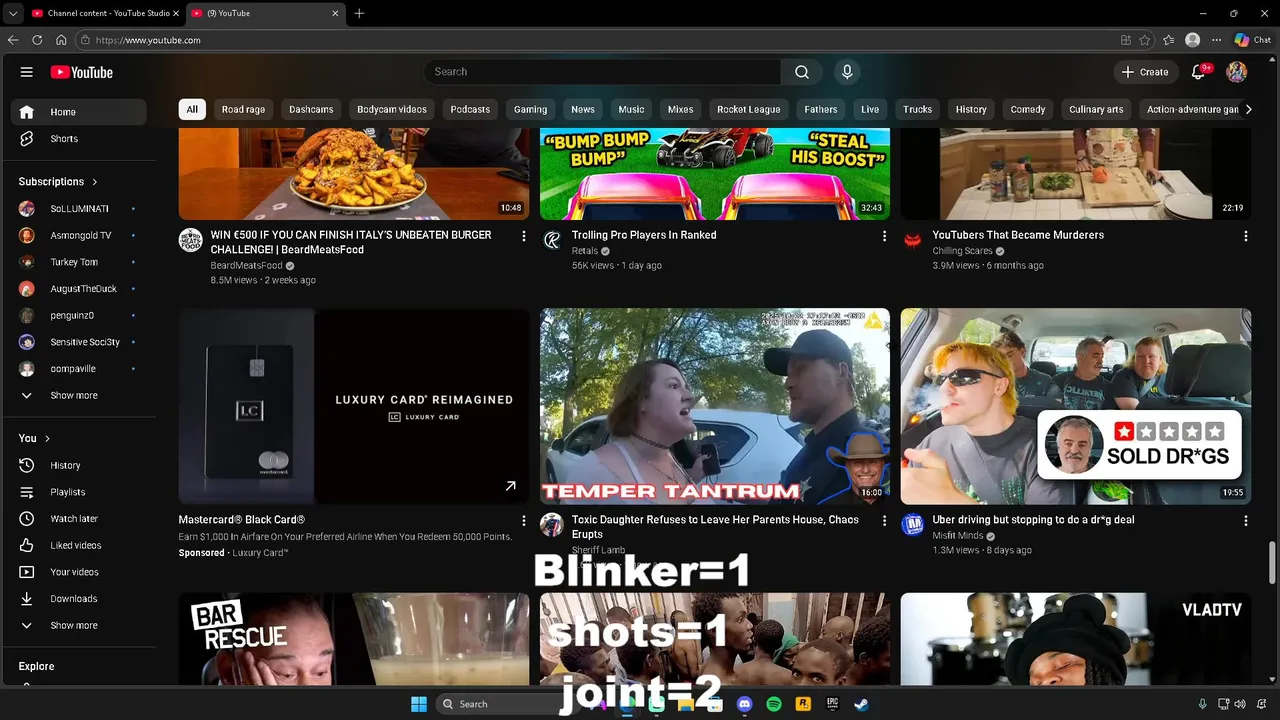
Task: Select the Culinary arts filter chip
Action: tap(1096, 109)
